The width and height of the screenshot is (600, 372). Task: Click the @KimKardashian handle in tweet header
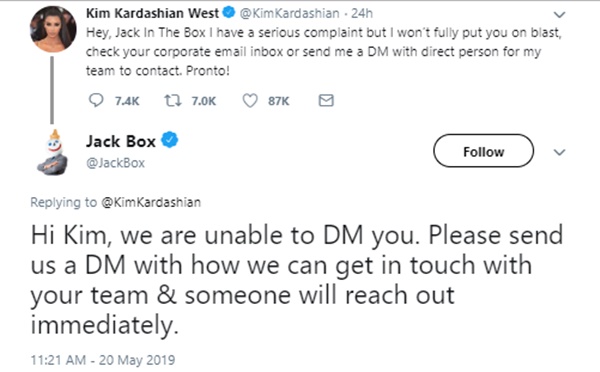pyautogui.click(x=289, y=13)
